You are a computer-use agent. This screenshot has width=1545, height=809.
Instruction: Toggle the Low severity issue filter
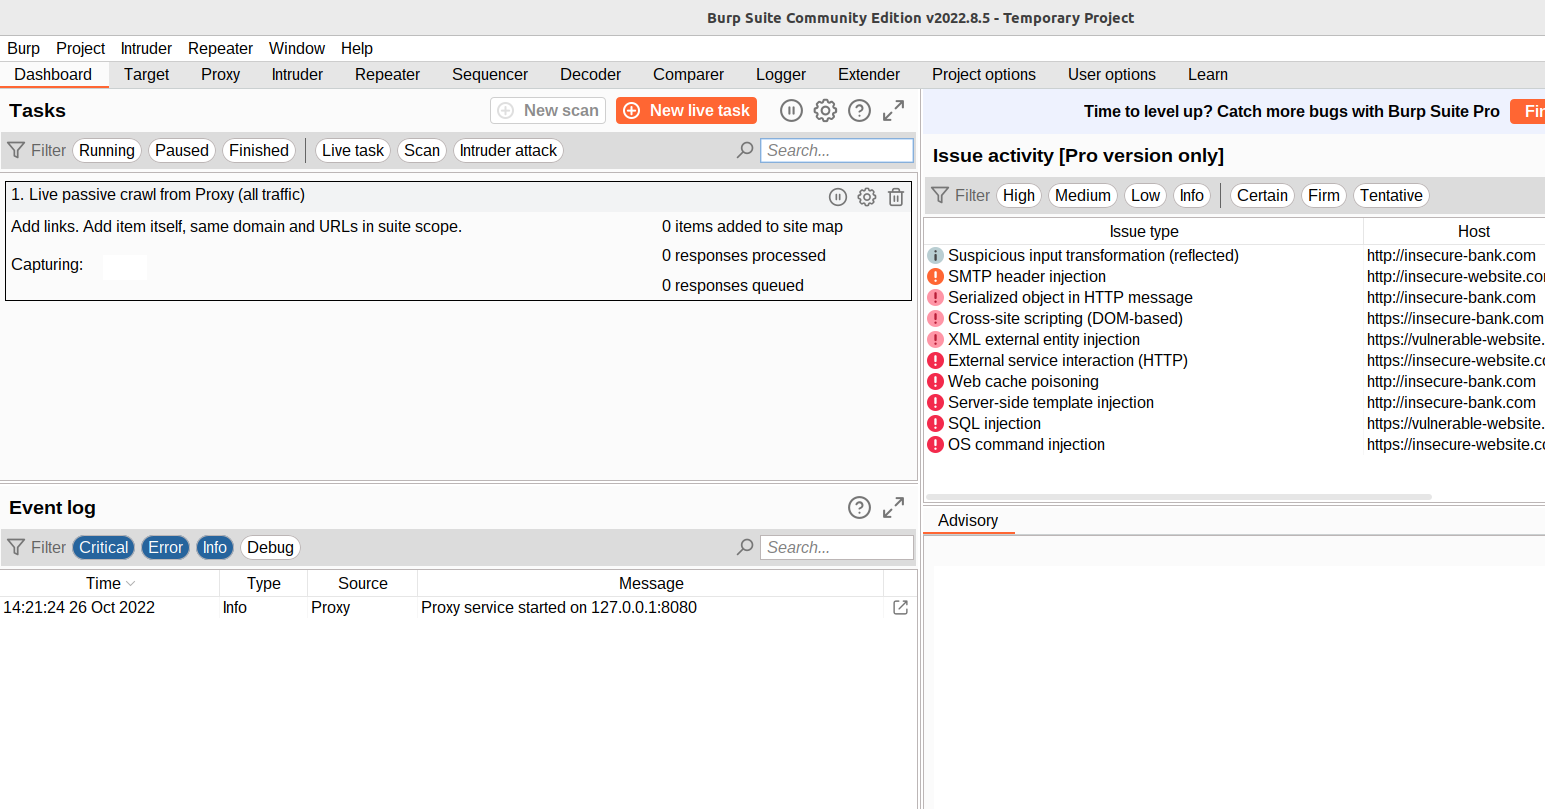(x=1146, y=195)
